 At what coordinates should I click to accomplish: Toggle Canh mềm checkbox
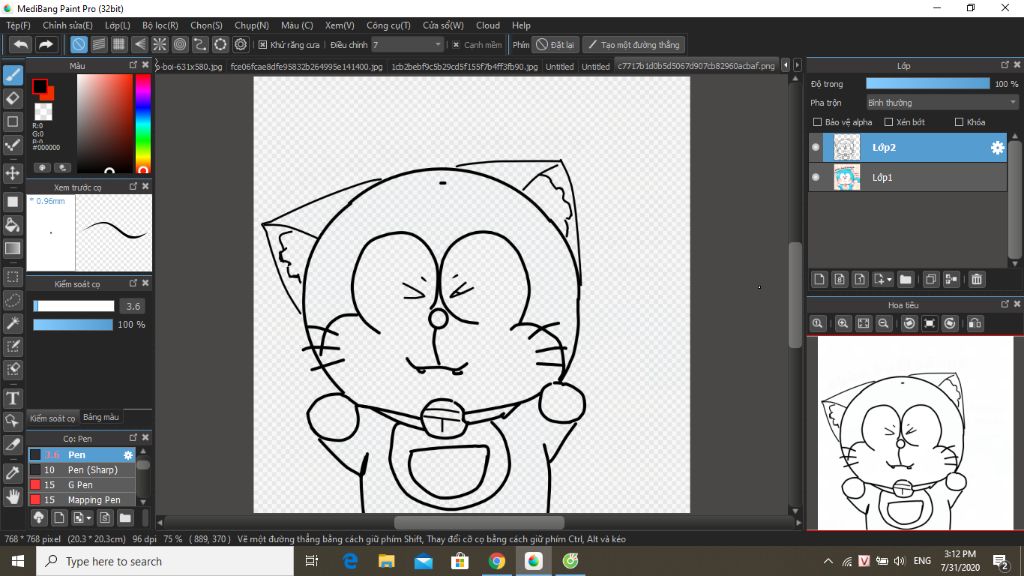[x=456, y=45]
